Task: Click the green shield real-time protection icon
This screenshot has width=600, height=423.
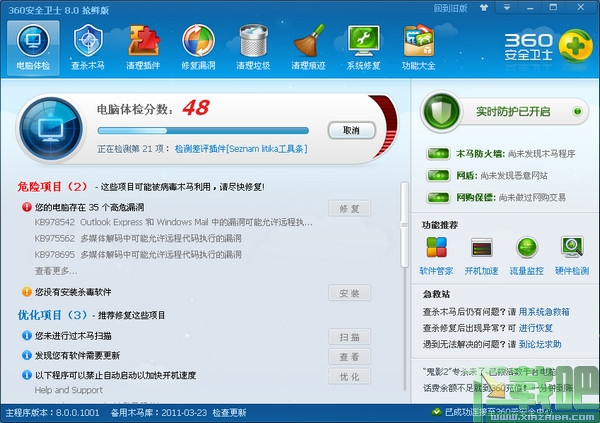Action: [x=441, y=111]
